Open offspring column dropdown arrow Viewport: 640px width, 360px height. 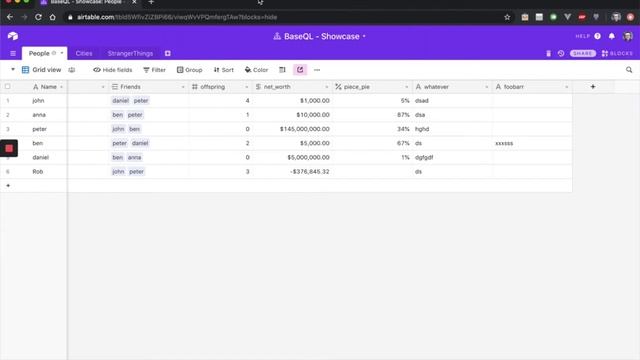coord(247,87)
